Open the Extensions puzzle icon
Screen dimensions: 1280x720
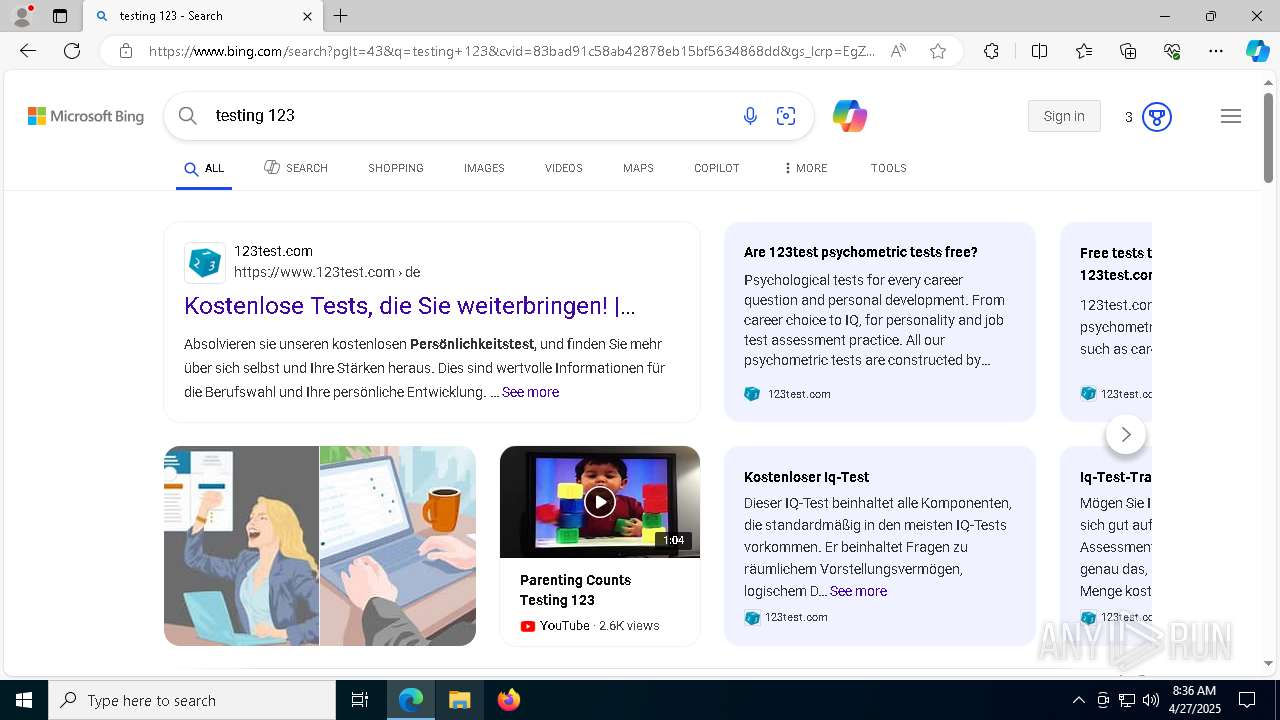[x=991, y=51]
